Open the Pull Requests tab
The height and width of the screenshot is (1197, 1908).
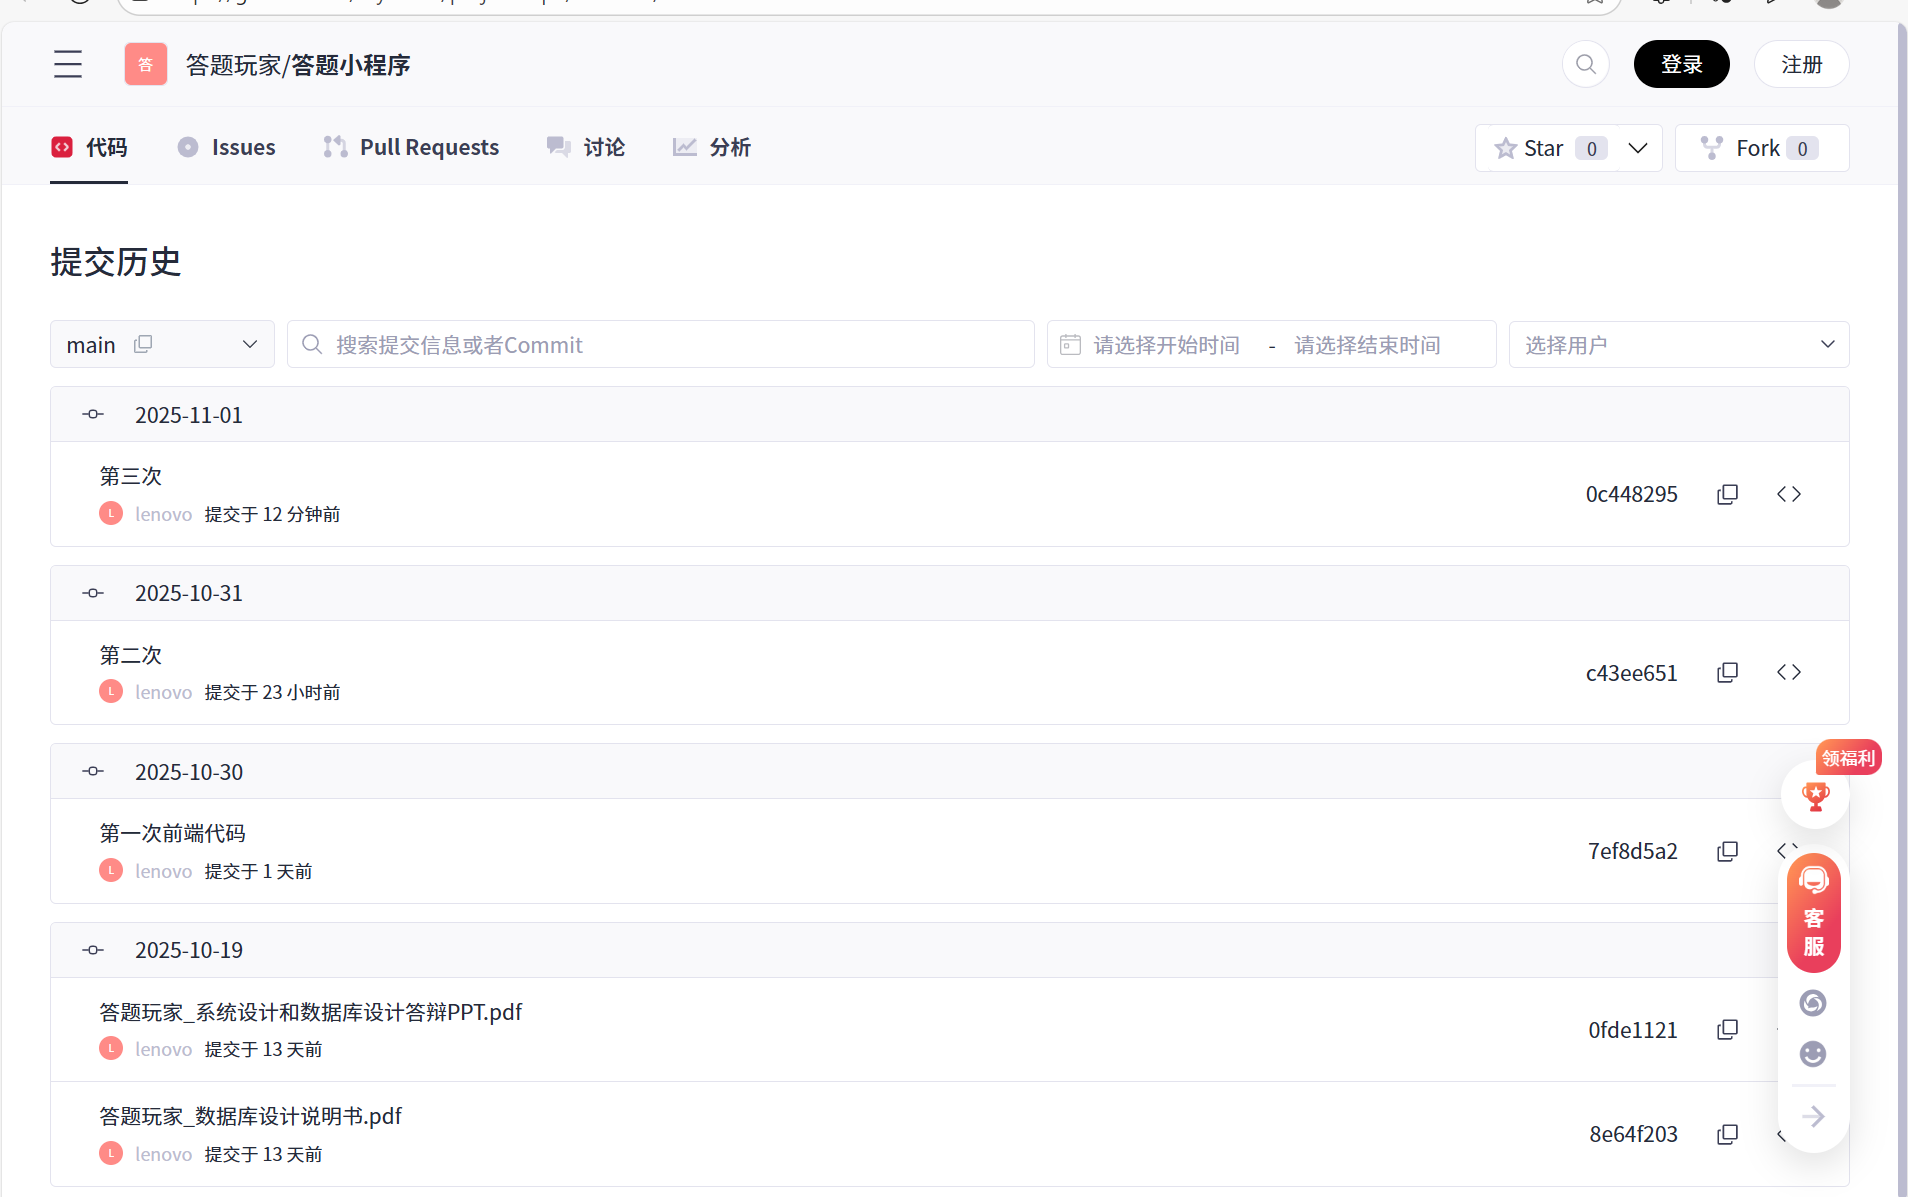411,147
